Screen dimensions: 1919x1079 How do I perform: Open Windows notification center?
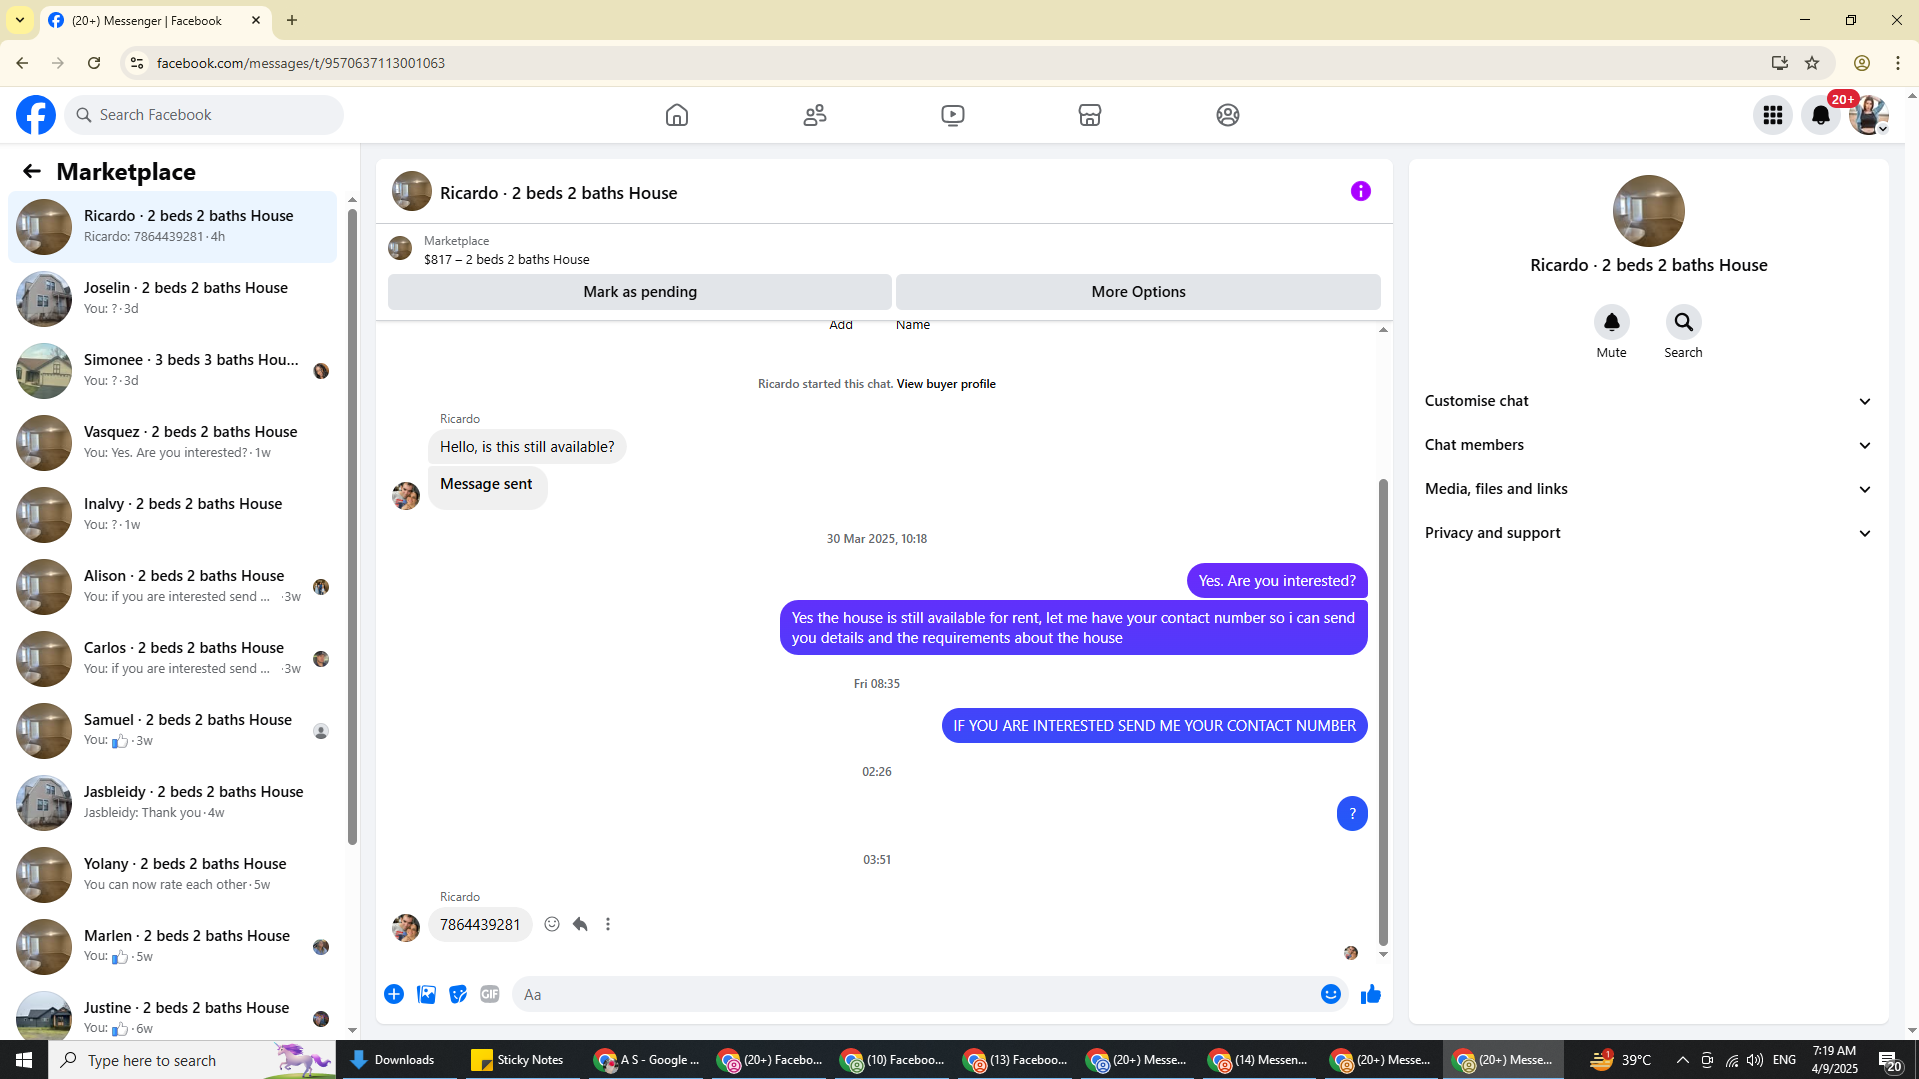1889,1060
